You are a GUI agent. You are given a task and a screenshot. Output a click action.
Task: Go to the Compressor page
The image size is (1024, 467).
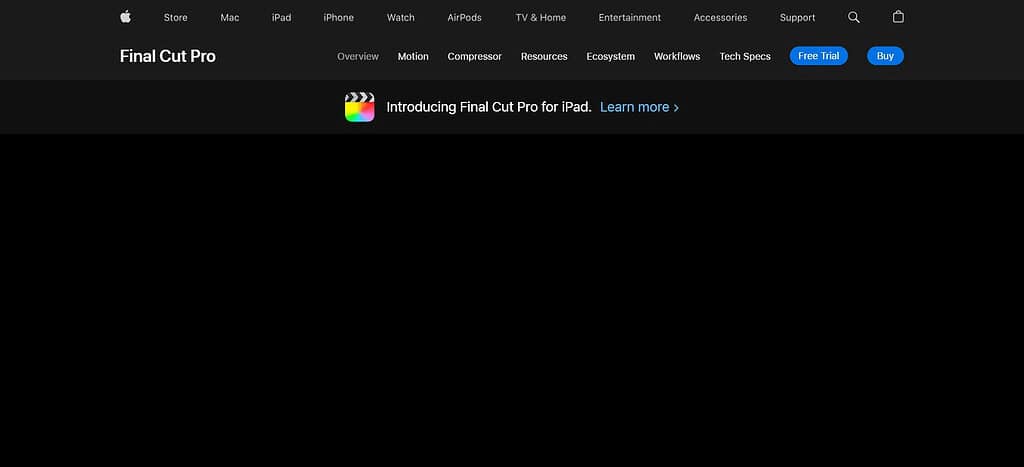pyautogui.click(x=475, y=56)
